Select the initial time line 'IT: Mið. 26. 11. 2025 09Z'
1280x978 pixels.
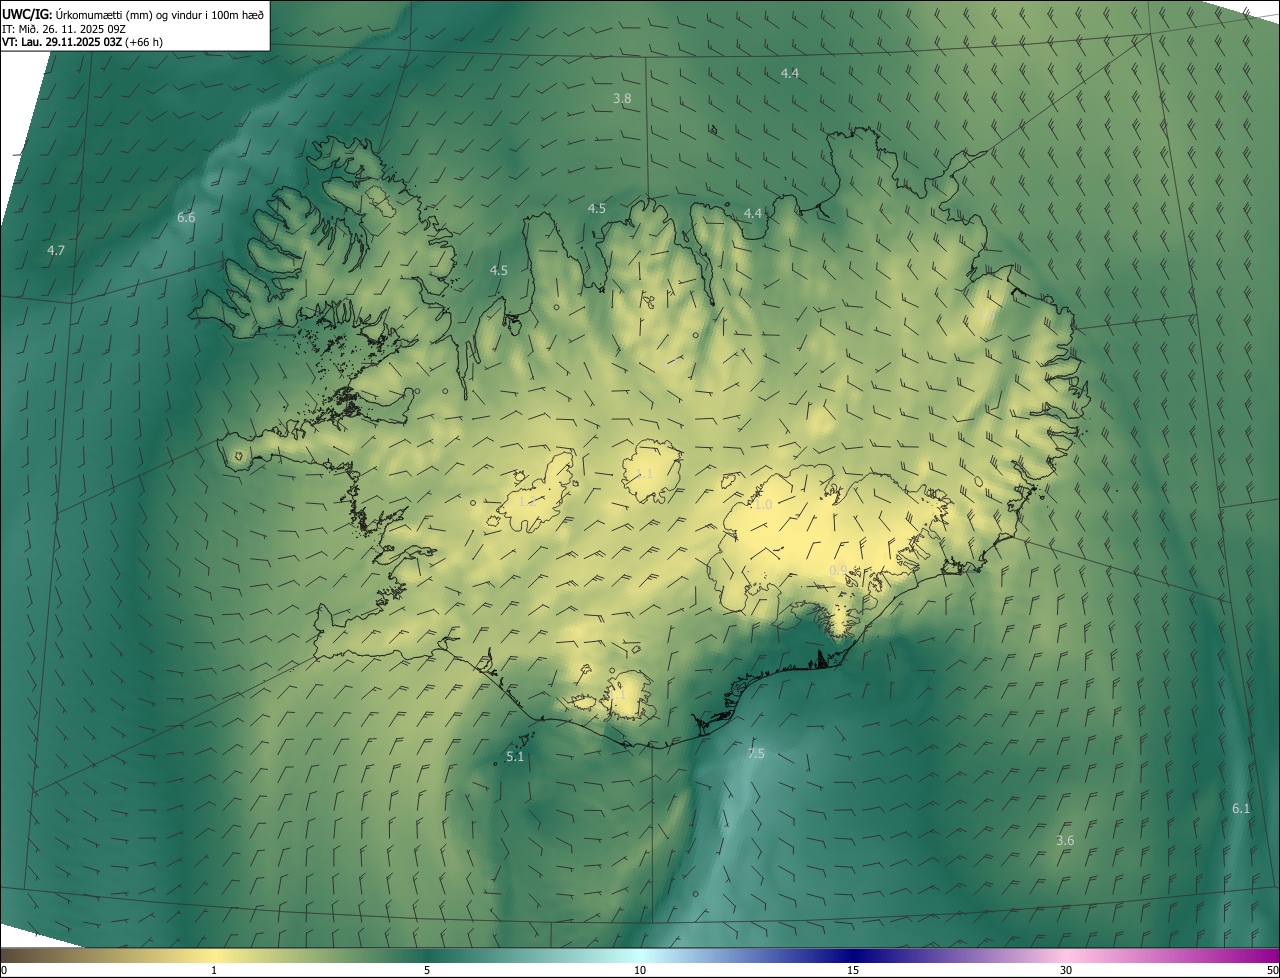tap(64, 28)
